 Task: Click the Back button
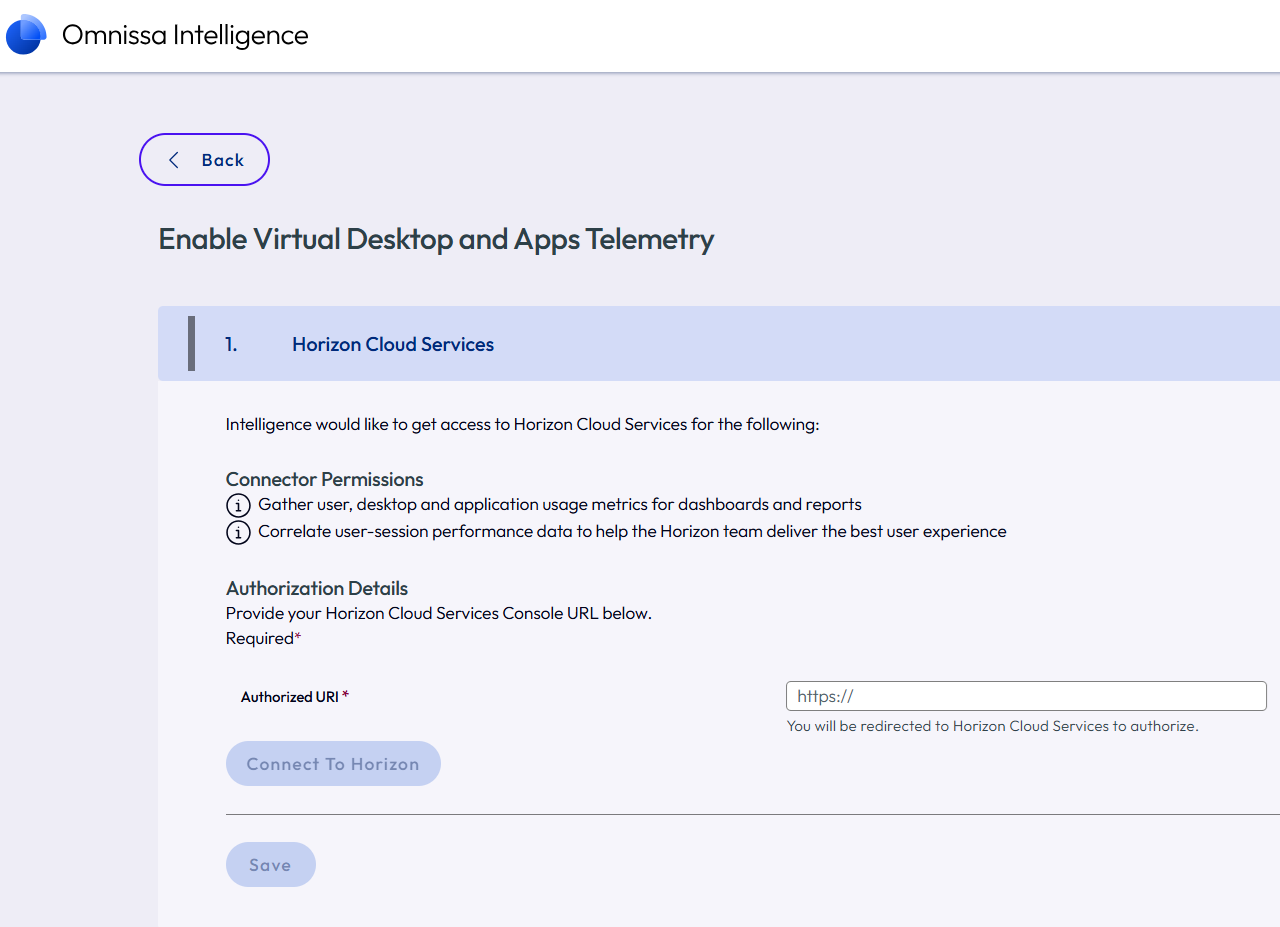204,160
